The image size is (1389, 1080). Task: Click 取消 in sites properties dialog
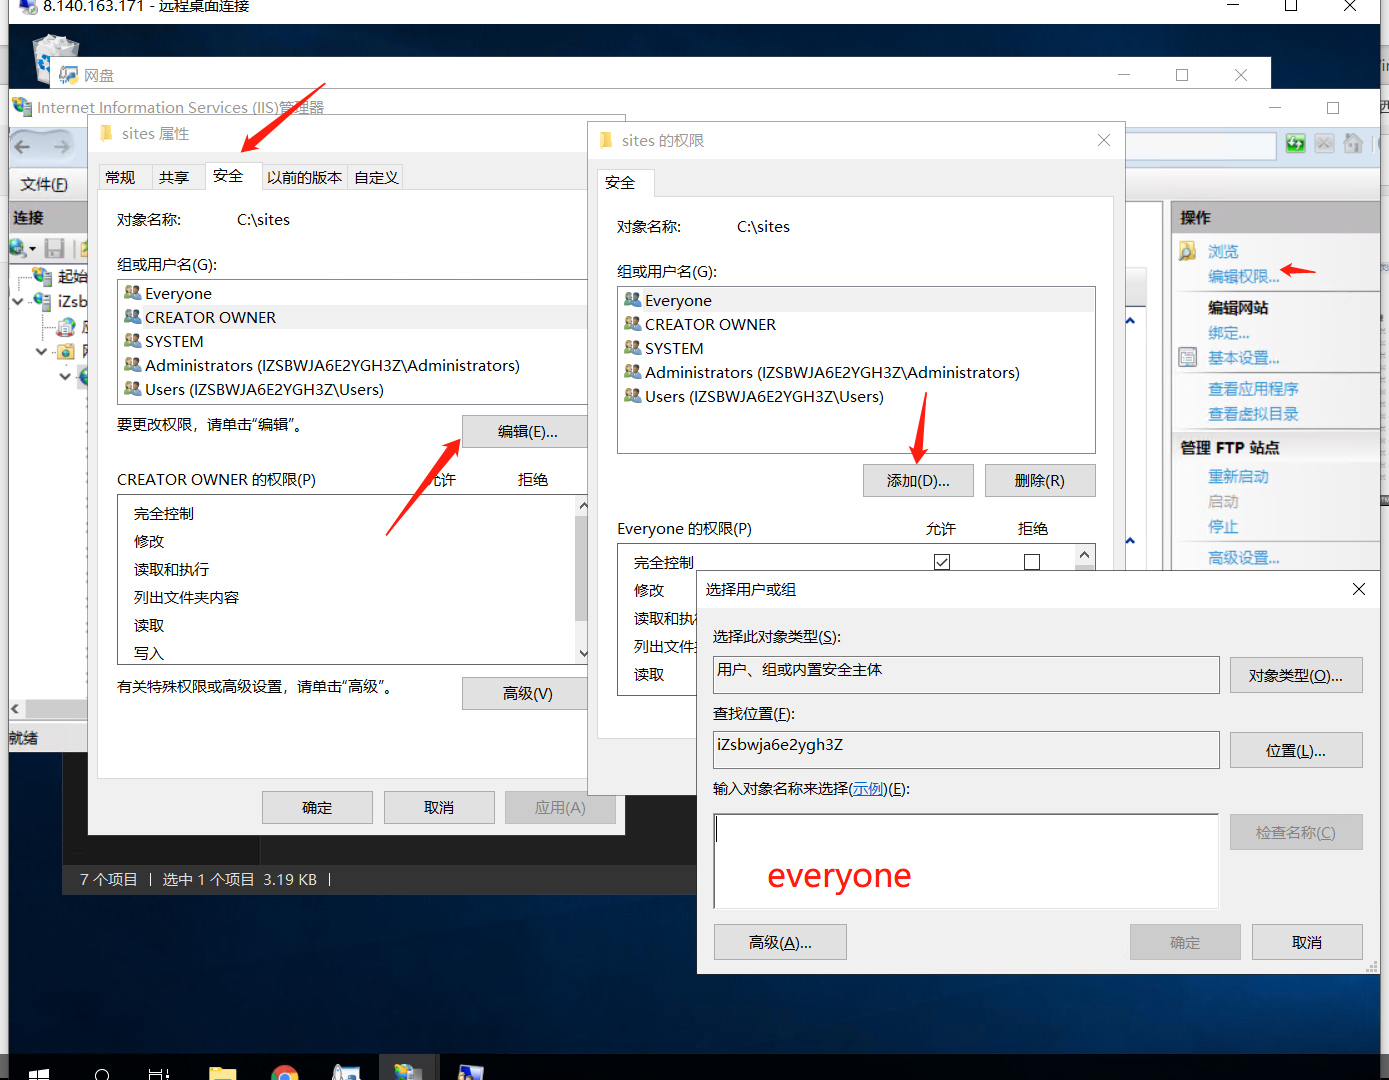pyautogui.click(x=439, y=807)
